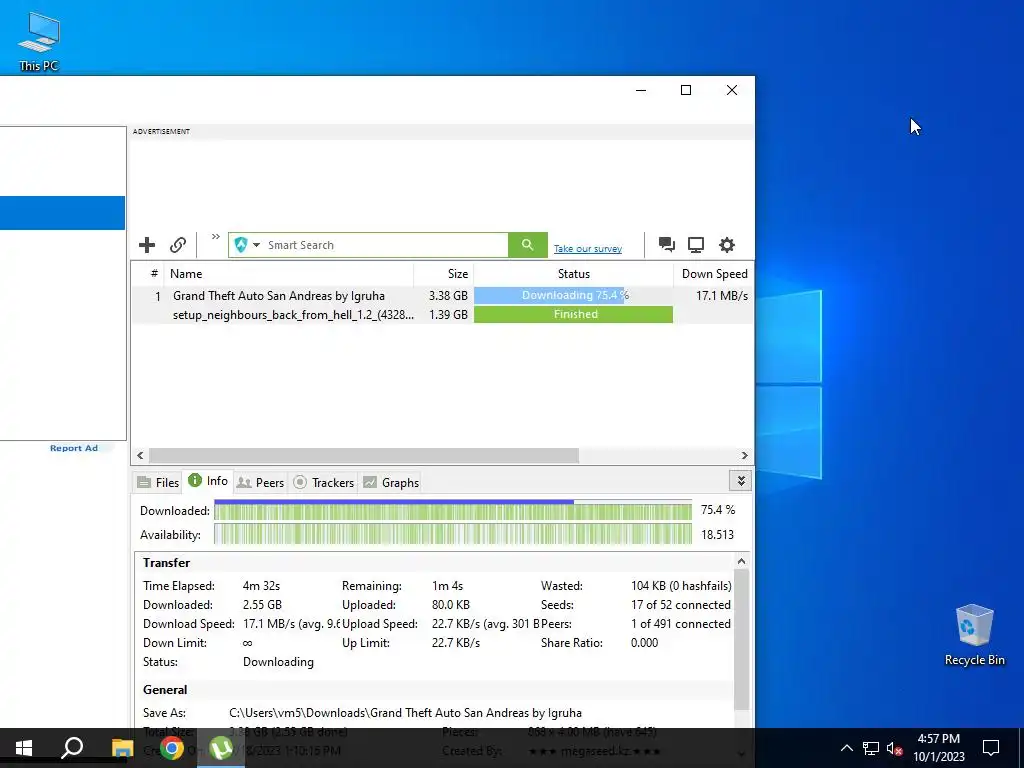This screenshot has height=768, width=1024.
Task: Open the search provider shield dropdown
Action: point(248,245)
